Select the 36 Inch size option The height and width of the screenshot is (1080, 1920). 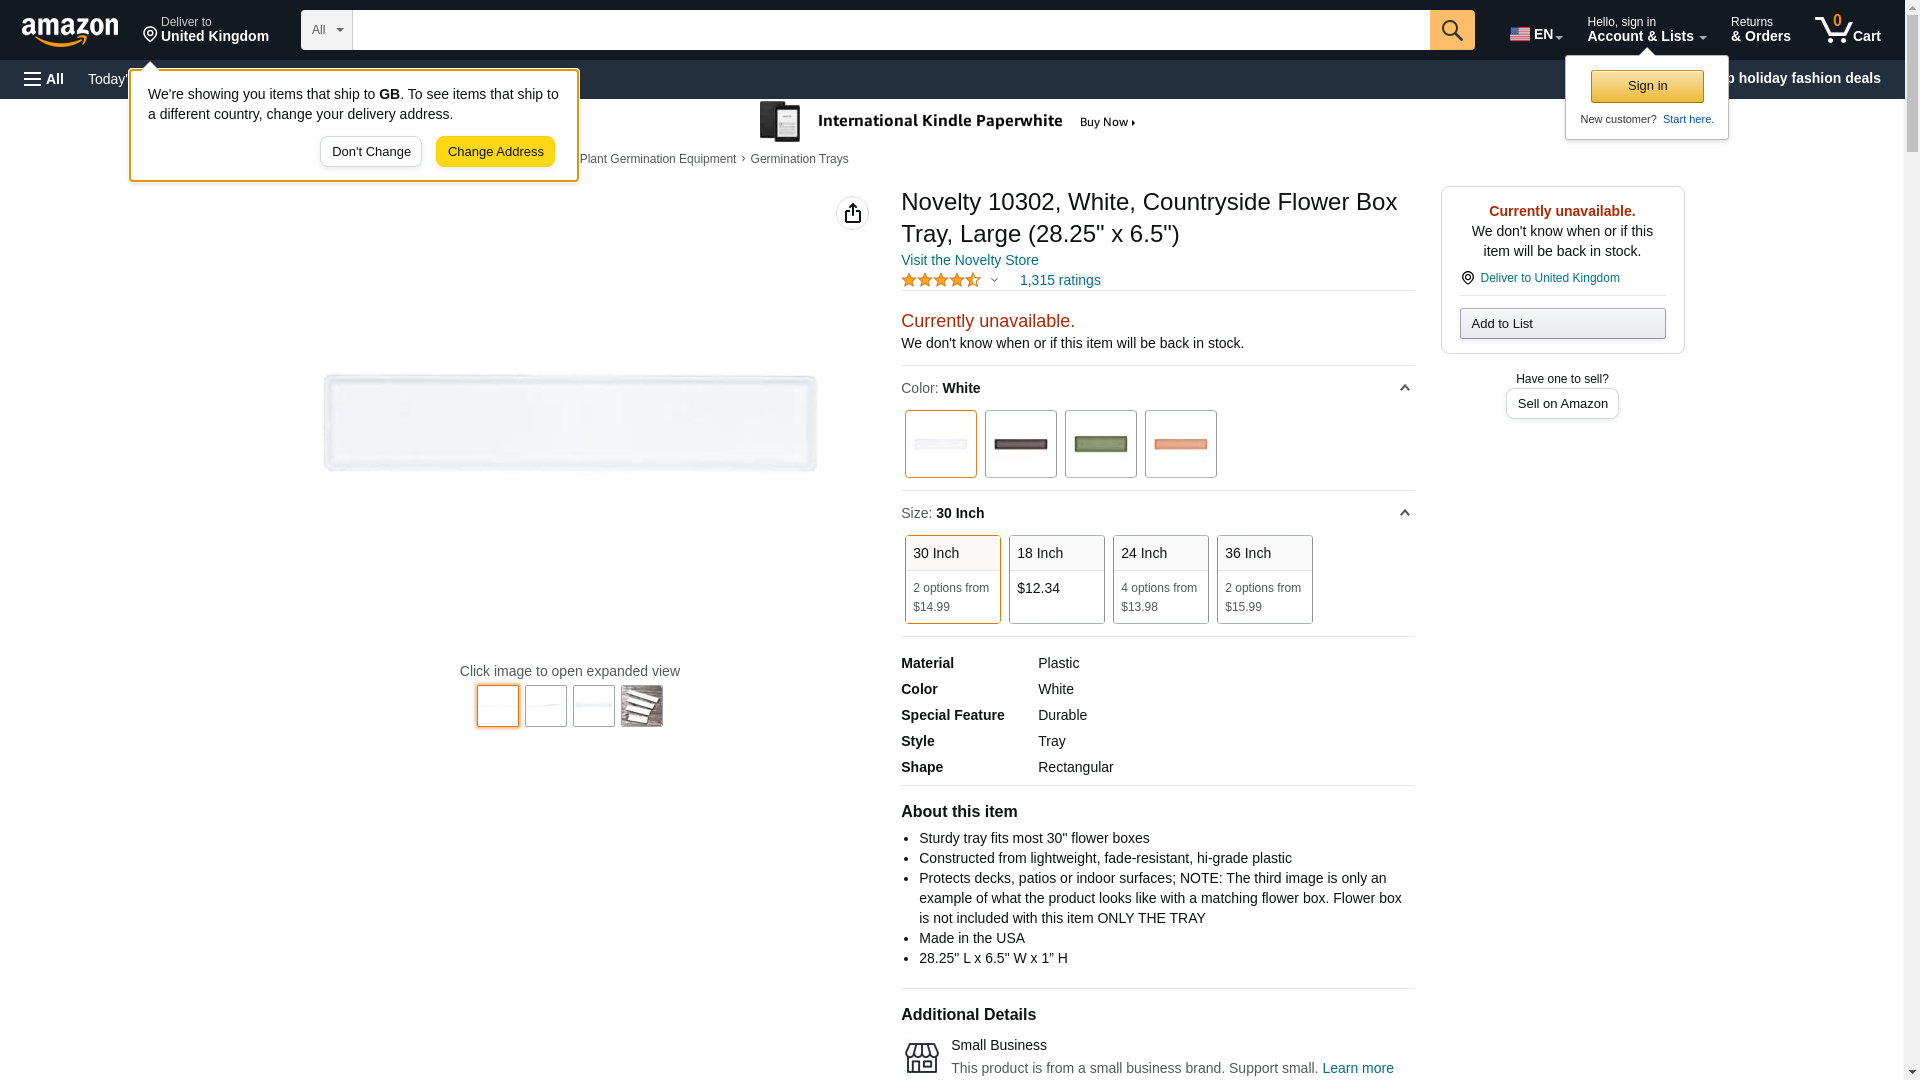click(1264, 579)
